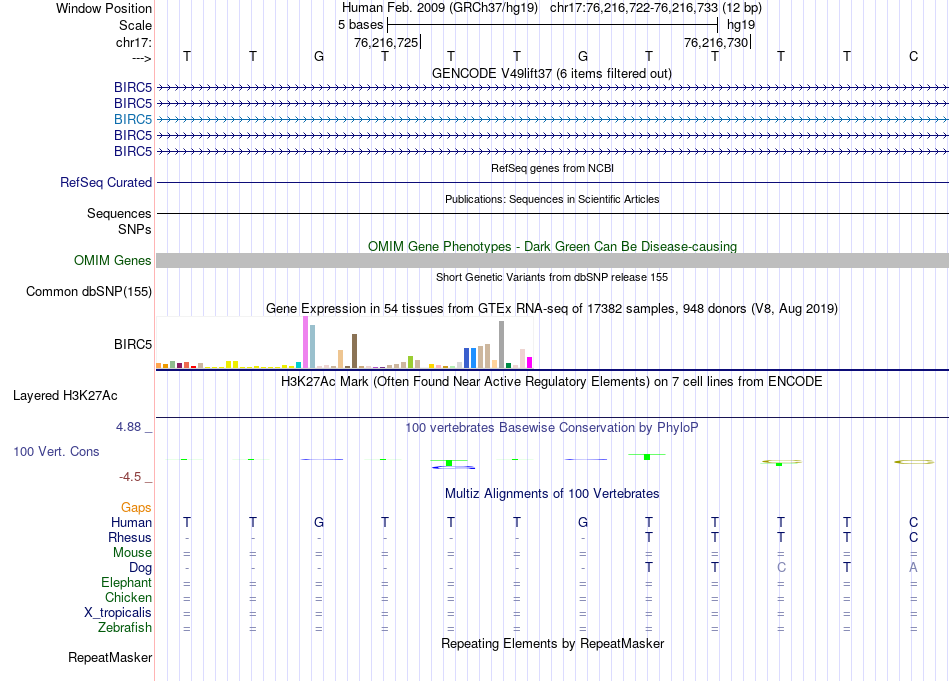Screen dimensions: 950x681
Task: Click the light-blue BIRC5 transcript arrow line
Action: tap(552, 119)
